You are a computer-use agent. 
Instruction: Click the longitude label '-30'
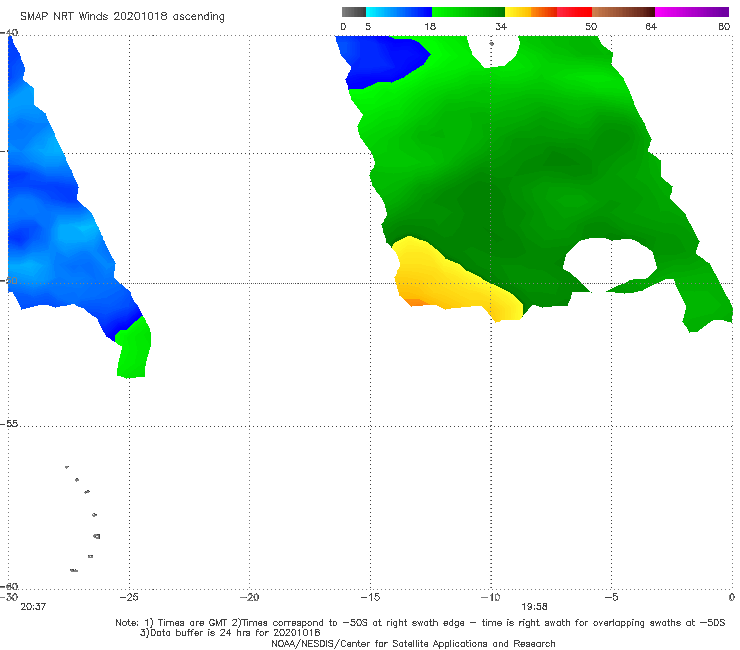9,597
